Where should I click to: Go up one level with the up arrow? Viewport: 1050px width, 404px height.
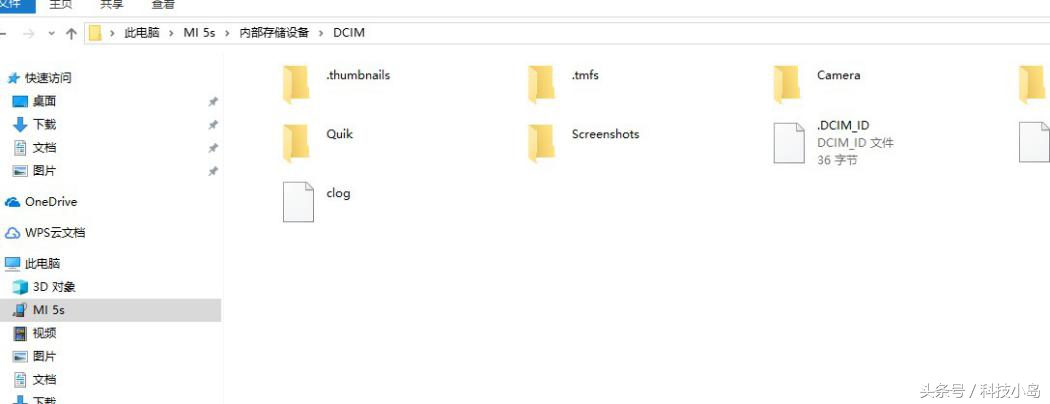coord(72,33)
